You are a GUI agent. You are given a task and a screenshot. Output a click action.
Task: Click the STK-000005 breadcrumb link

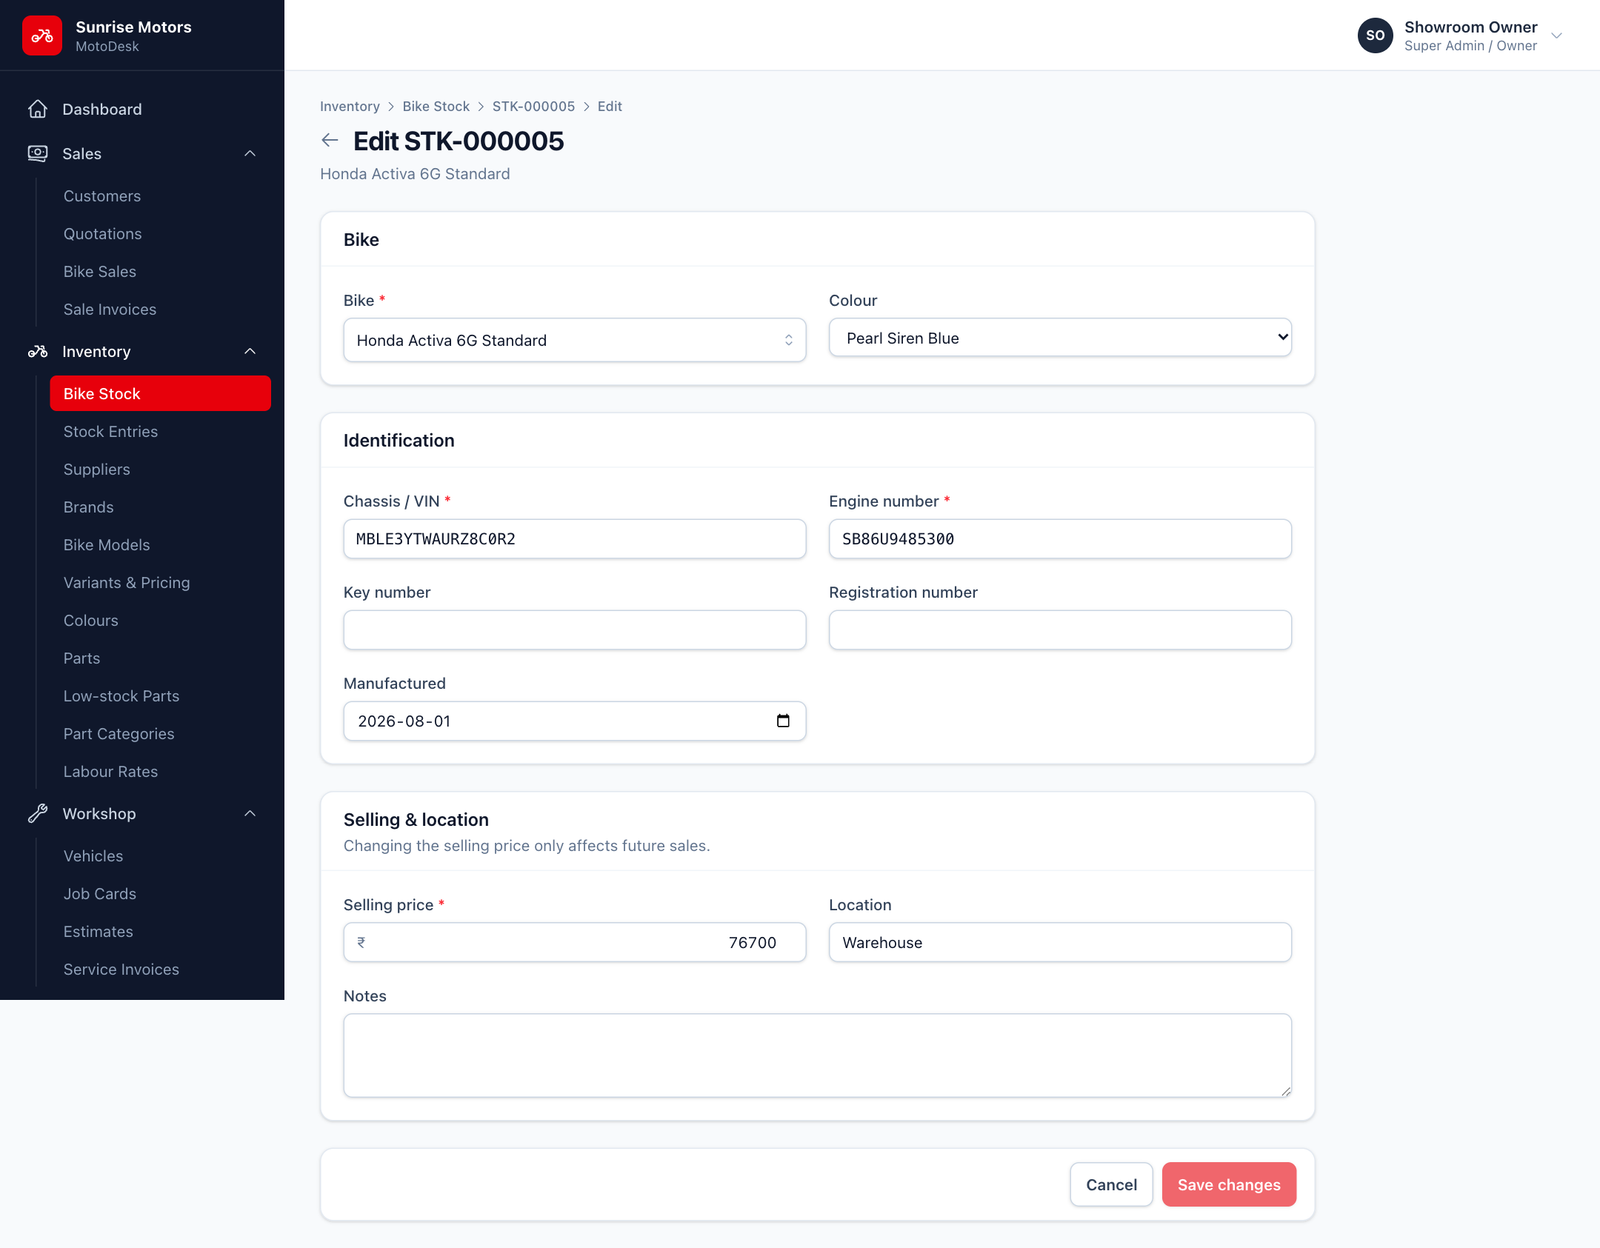pos(533,106)
